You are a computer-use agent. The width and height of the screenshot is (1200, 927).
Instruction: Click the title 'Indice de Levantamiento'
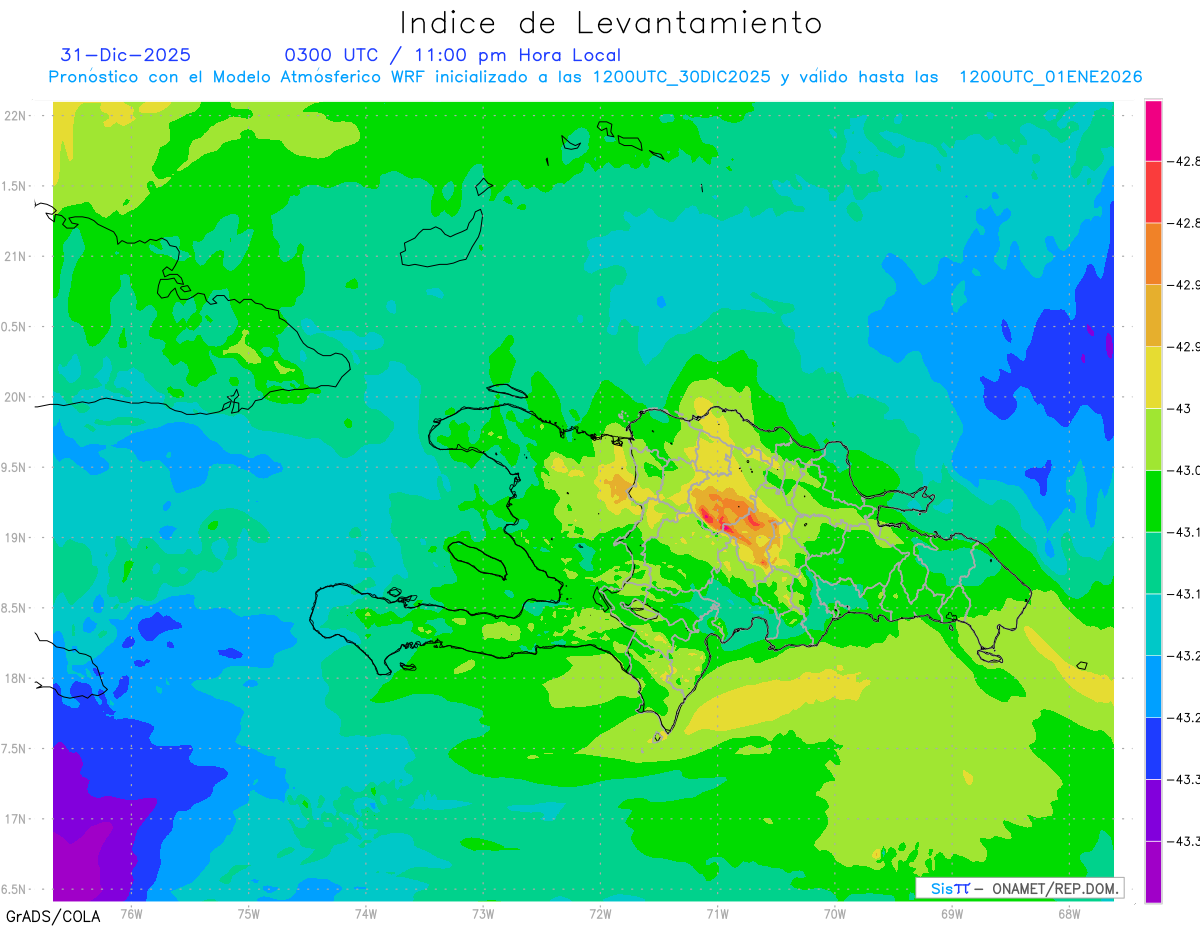(x=611, y=23)
